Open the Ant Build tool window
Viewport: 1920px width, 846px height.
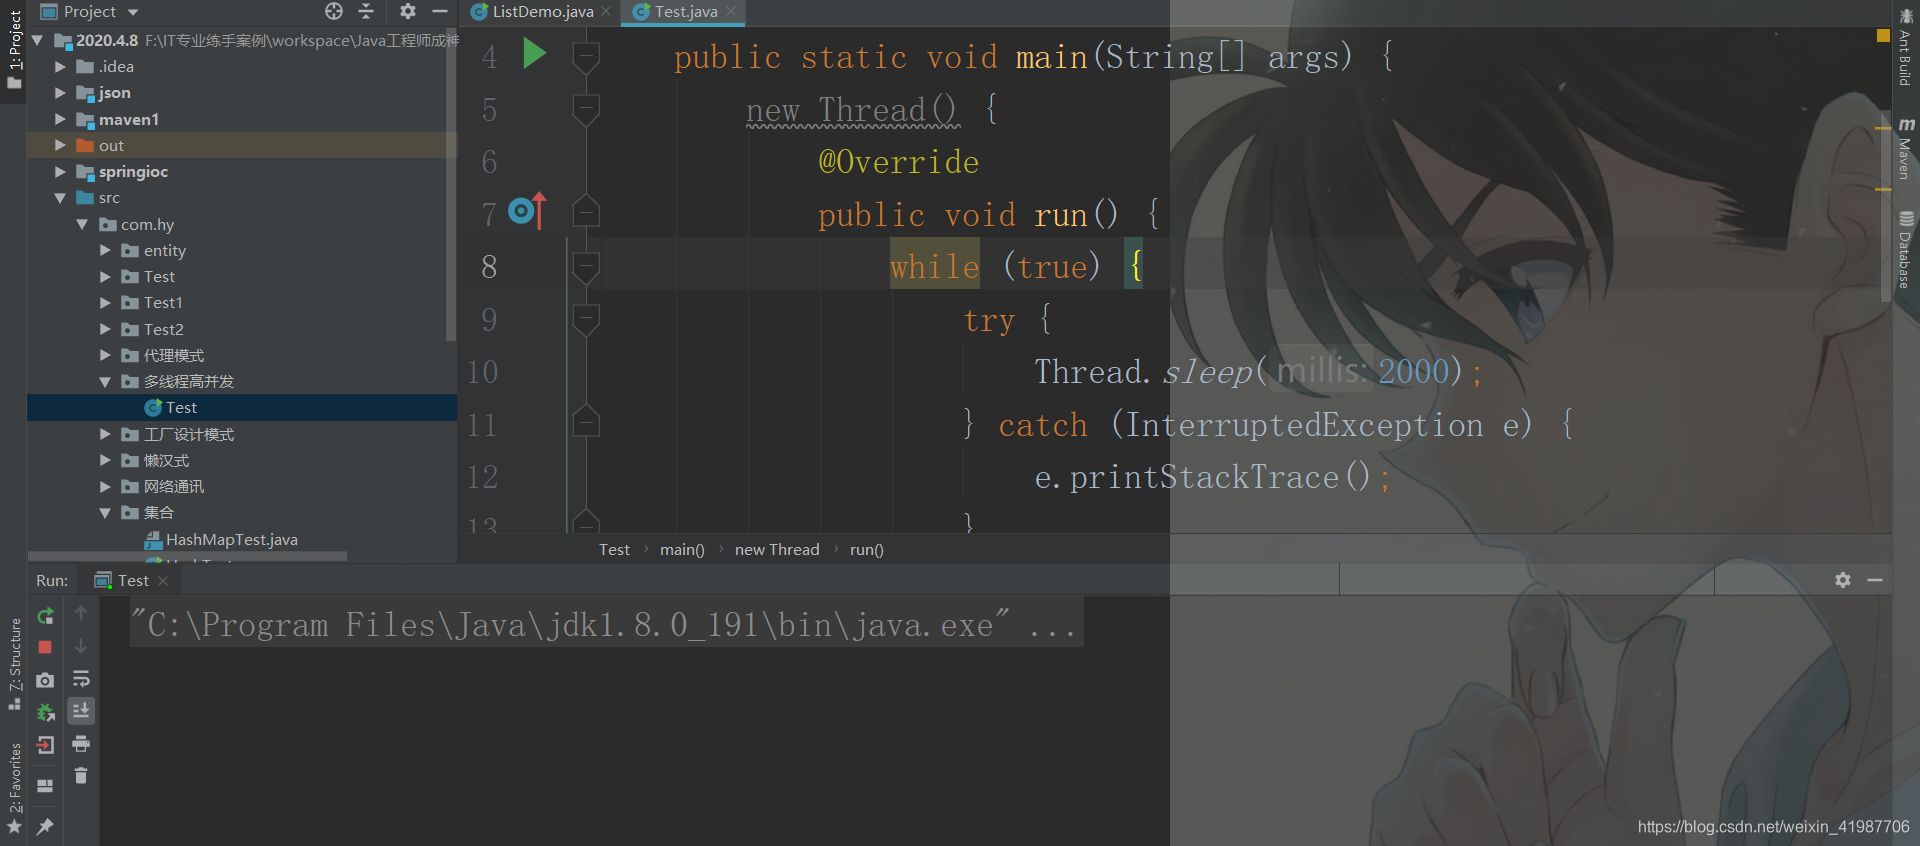click(x=1905, y=47)
